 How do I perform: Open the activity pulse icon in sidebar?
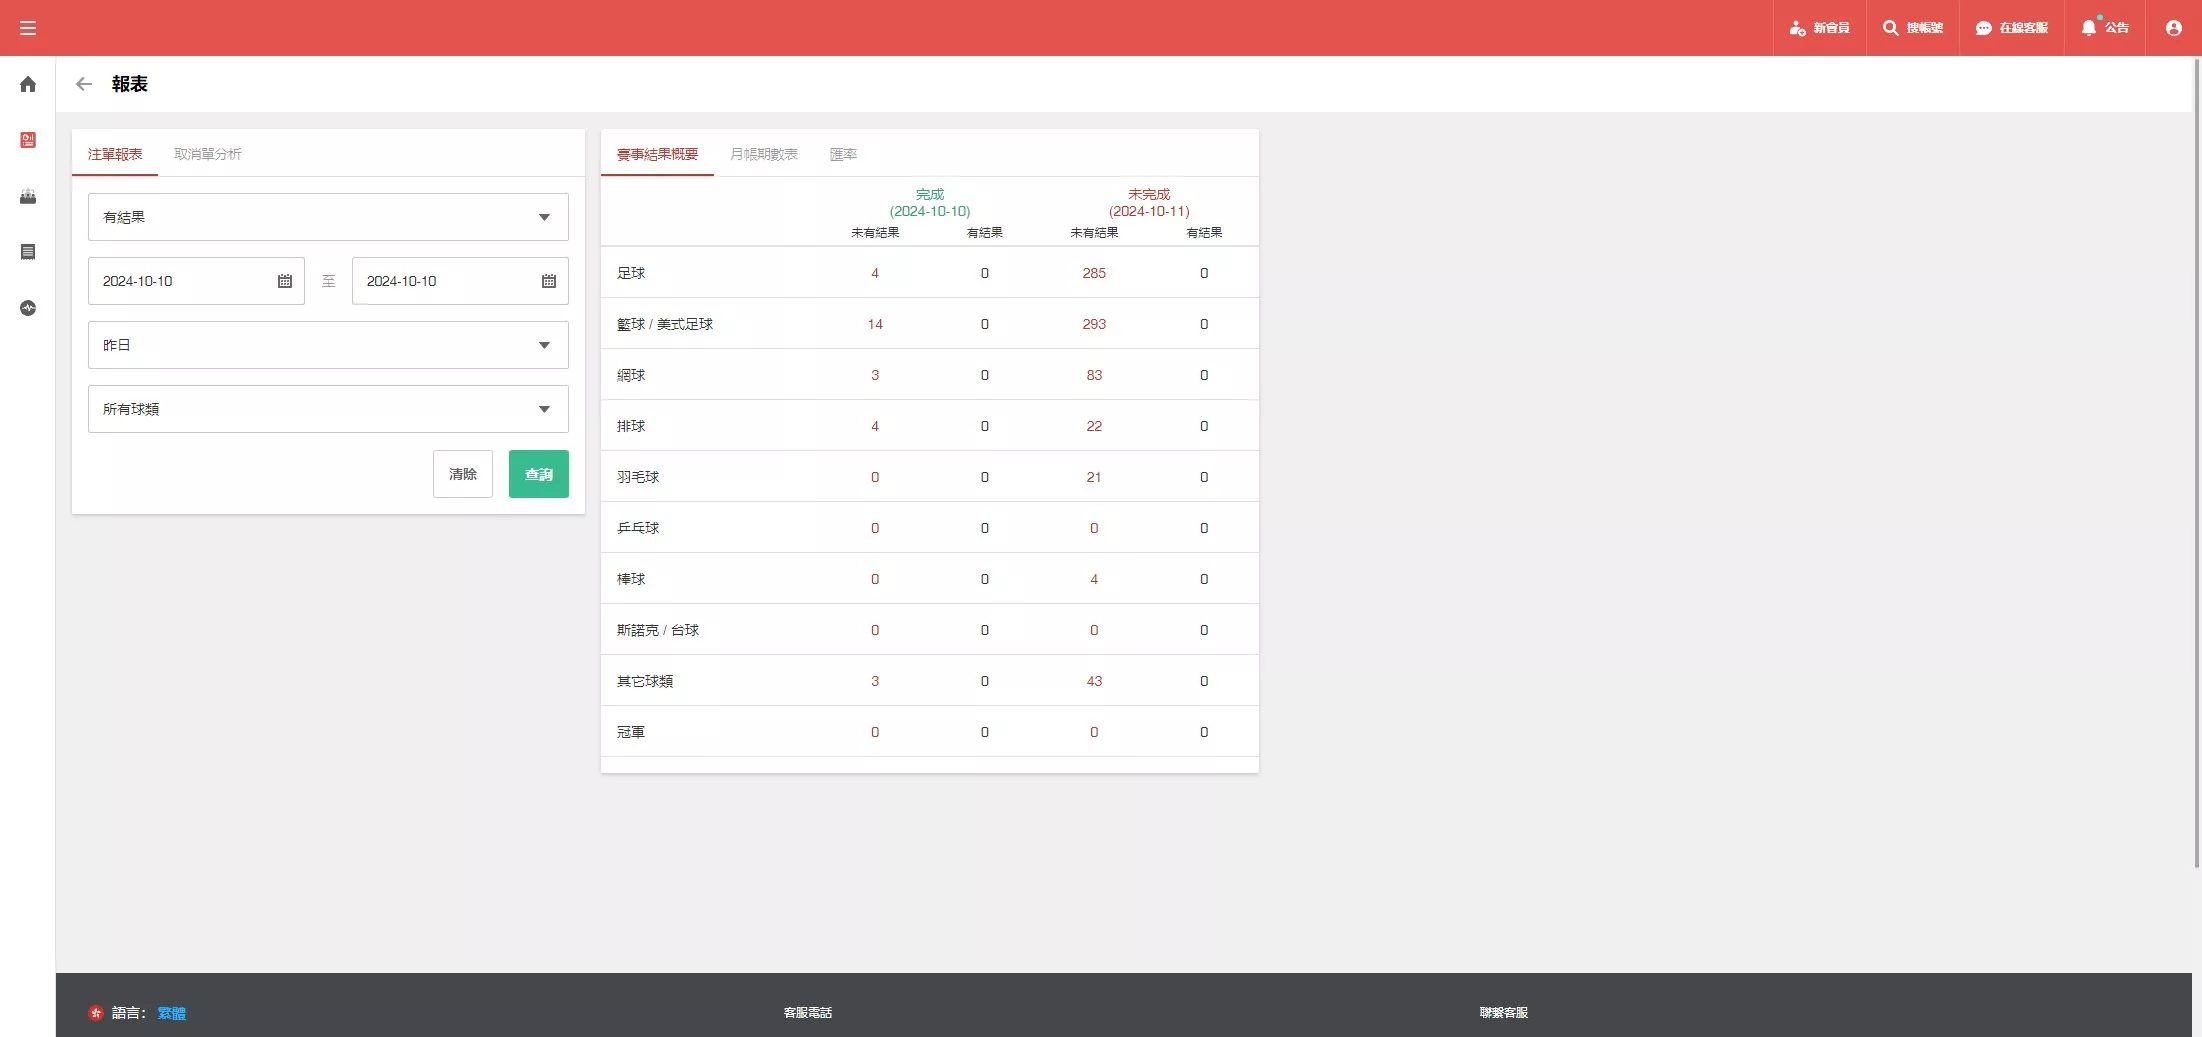tap(28, 308)
